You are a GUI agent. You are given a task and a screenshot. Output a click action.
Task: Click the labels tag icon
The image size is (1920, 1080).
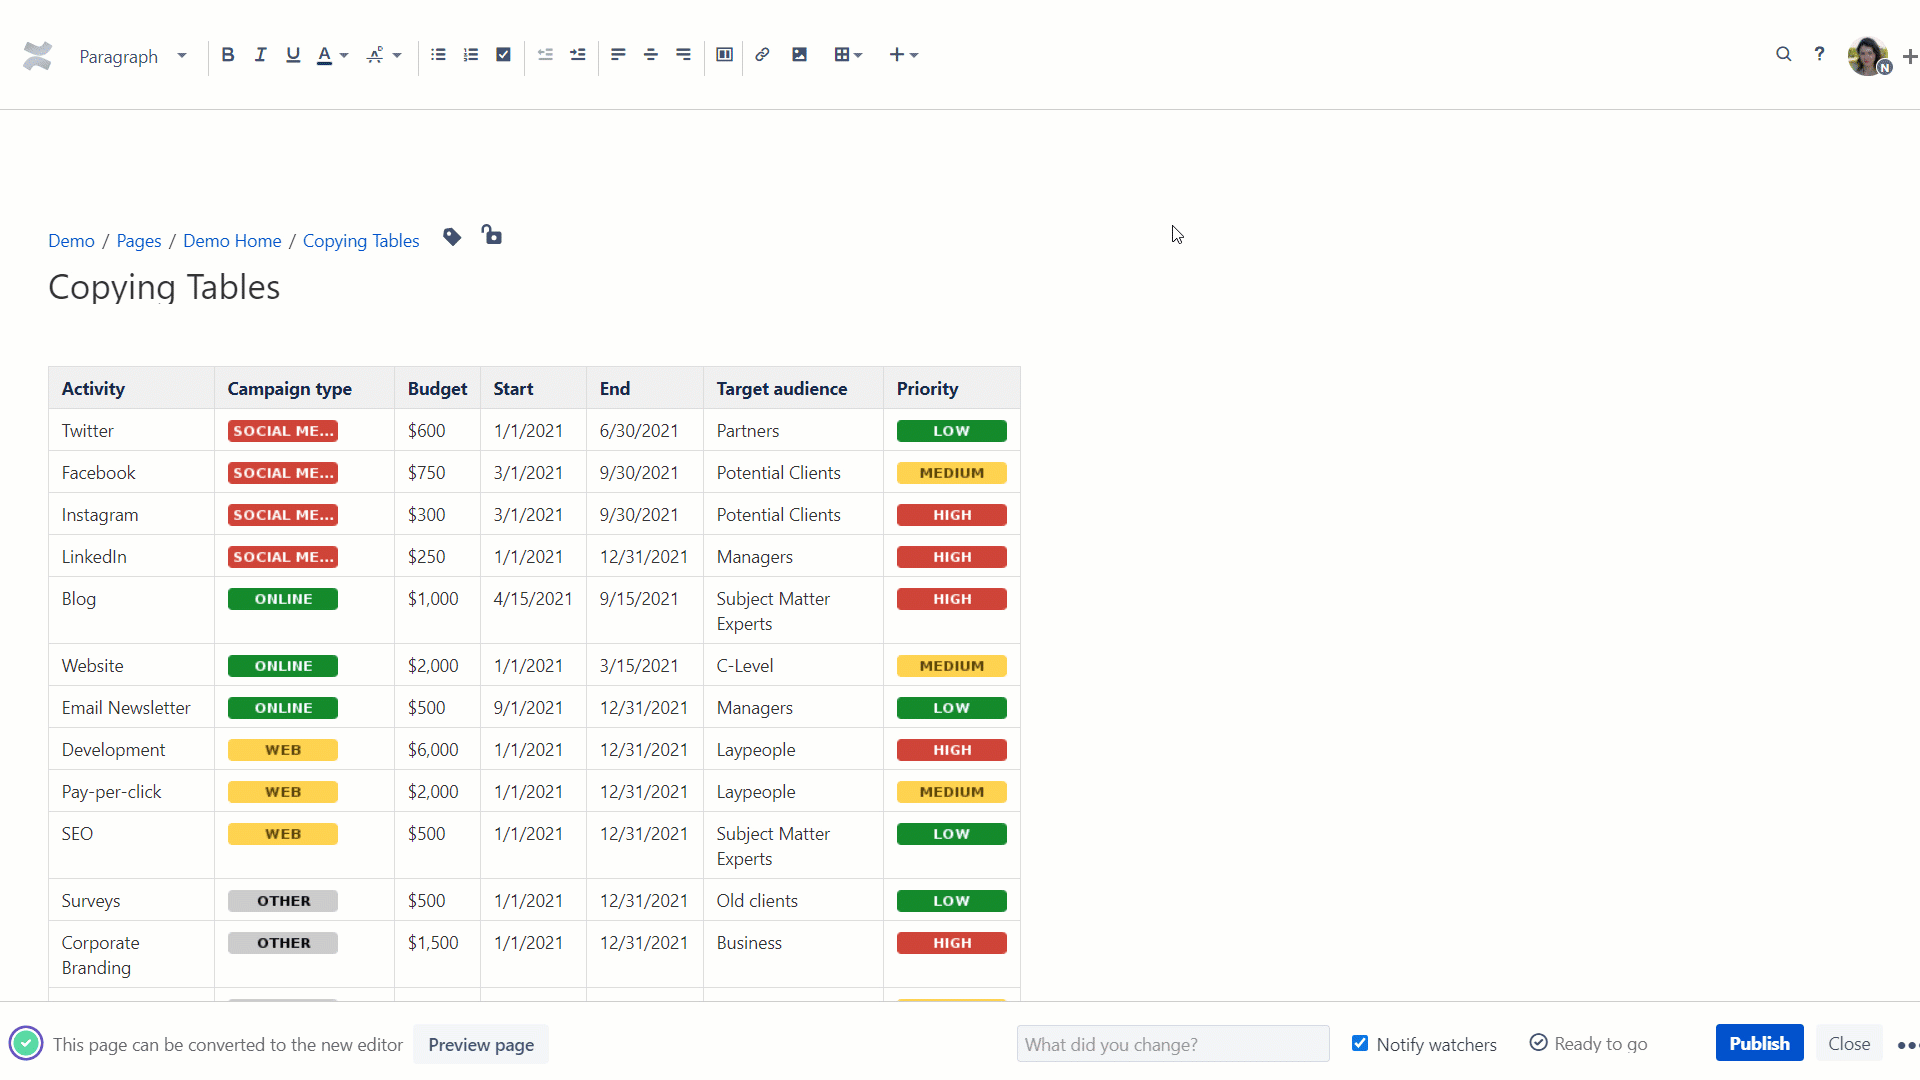click(452, 237)
